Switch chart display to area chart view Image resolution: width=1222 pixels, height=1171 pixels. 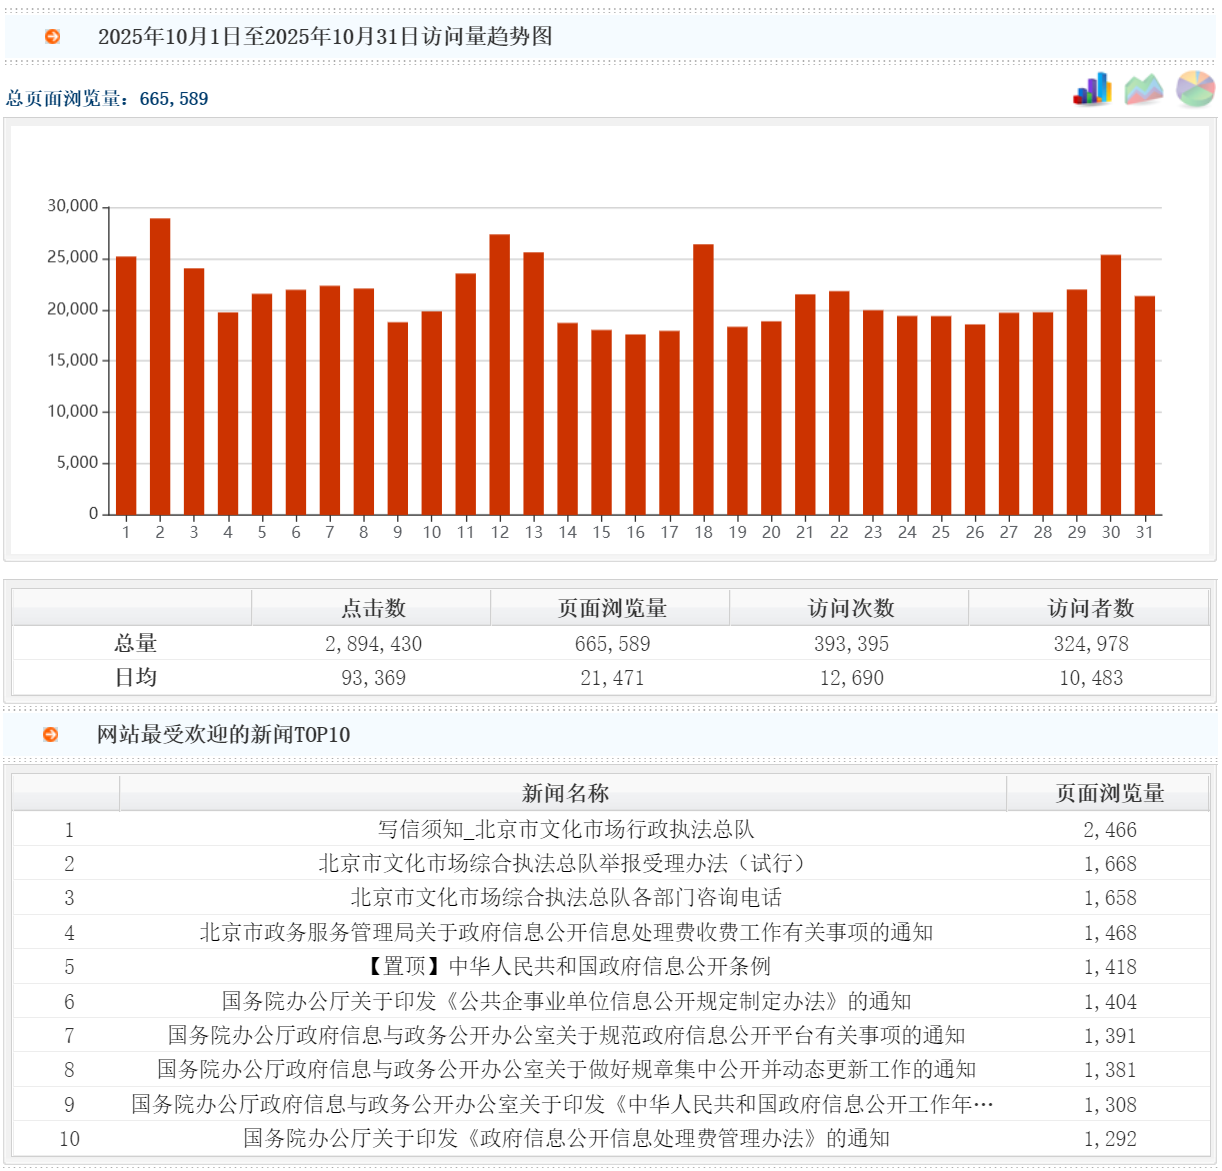1144,91
